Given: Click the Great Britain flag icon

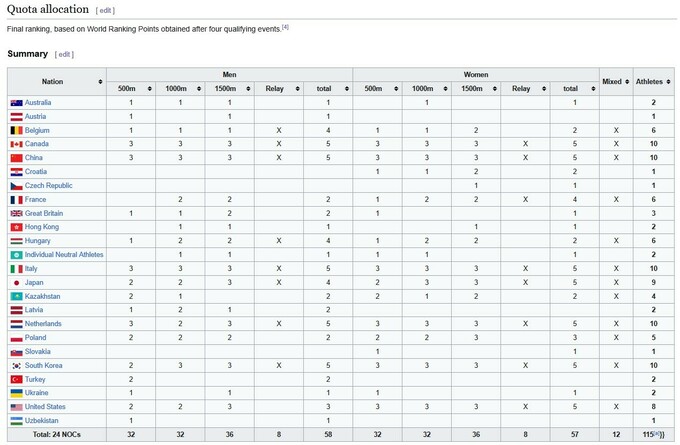Looking at the screenshot, I should tap(16, 213).
